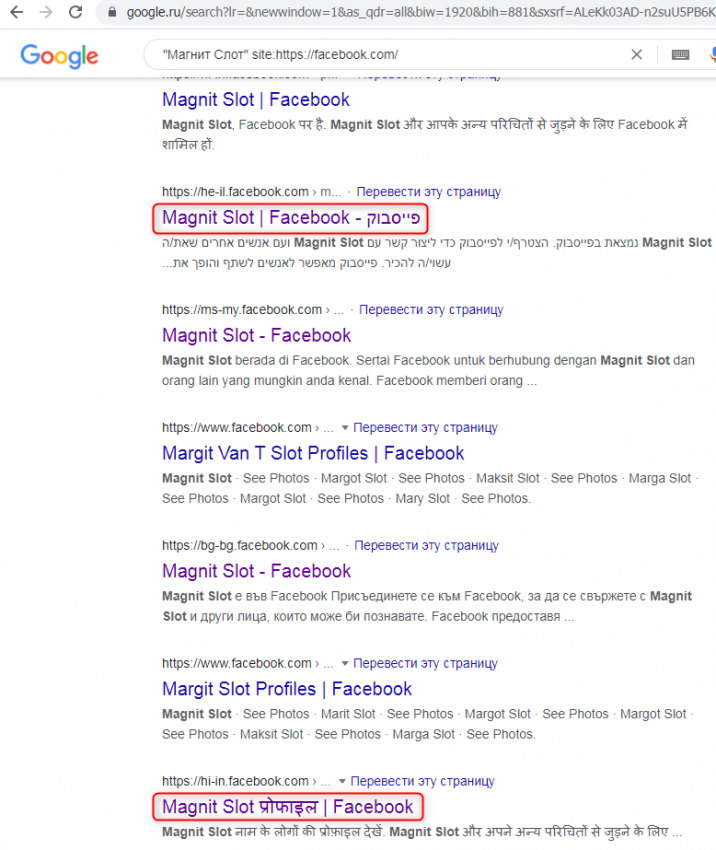The image size is (716, 850).
Task: Click snippet text 'Magnit Slot е във Facebook'
Action: (x=245, y=596)
